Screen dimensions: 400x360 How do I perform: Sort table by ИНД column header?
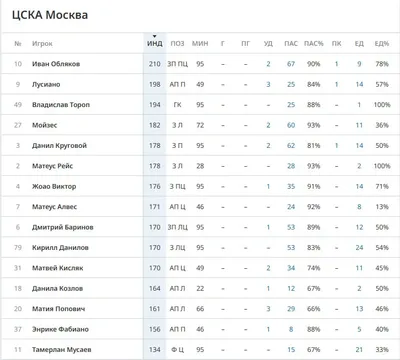tap(155, 44)
